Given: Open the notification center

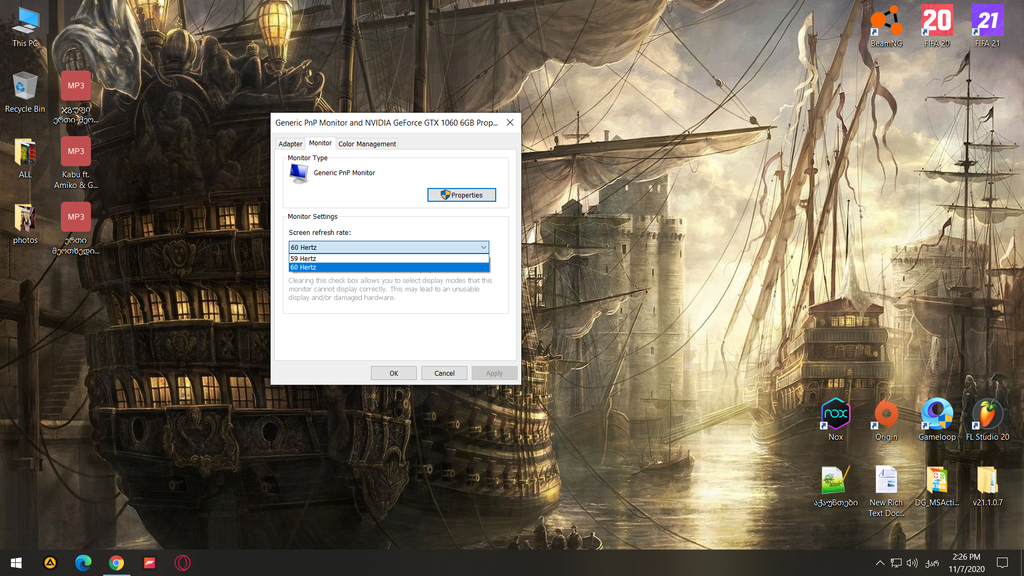Looking at the screenshot, I should click(x=1002, y=563).
